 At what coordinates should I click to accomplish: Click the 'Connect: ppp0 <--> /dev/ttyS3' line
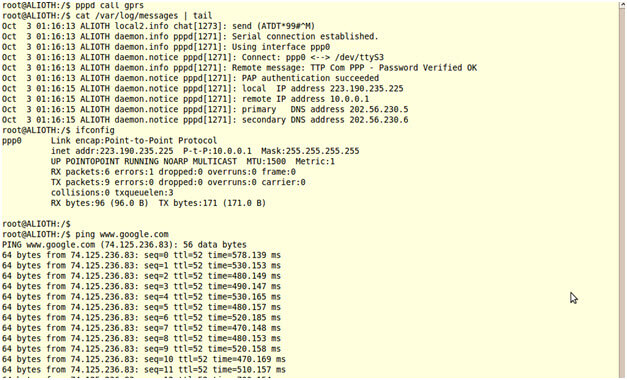[x=193, y=57]
